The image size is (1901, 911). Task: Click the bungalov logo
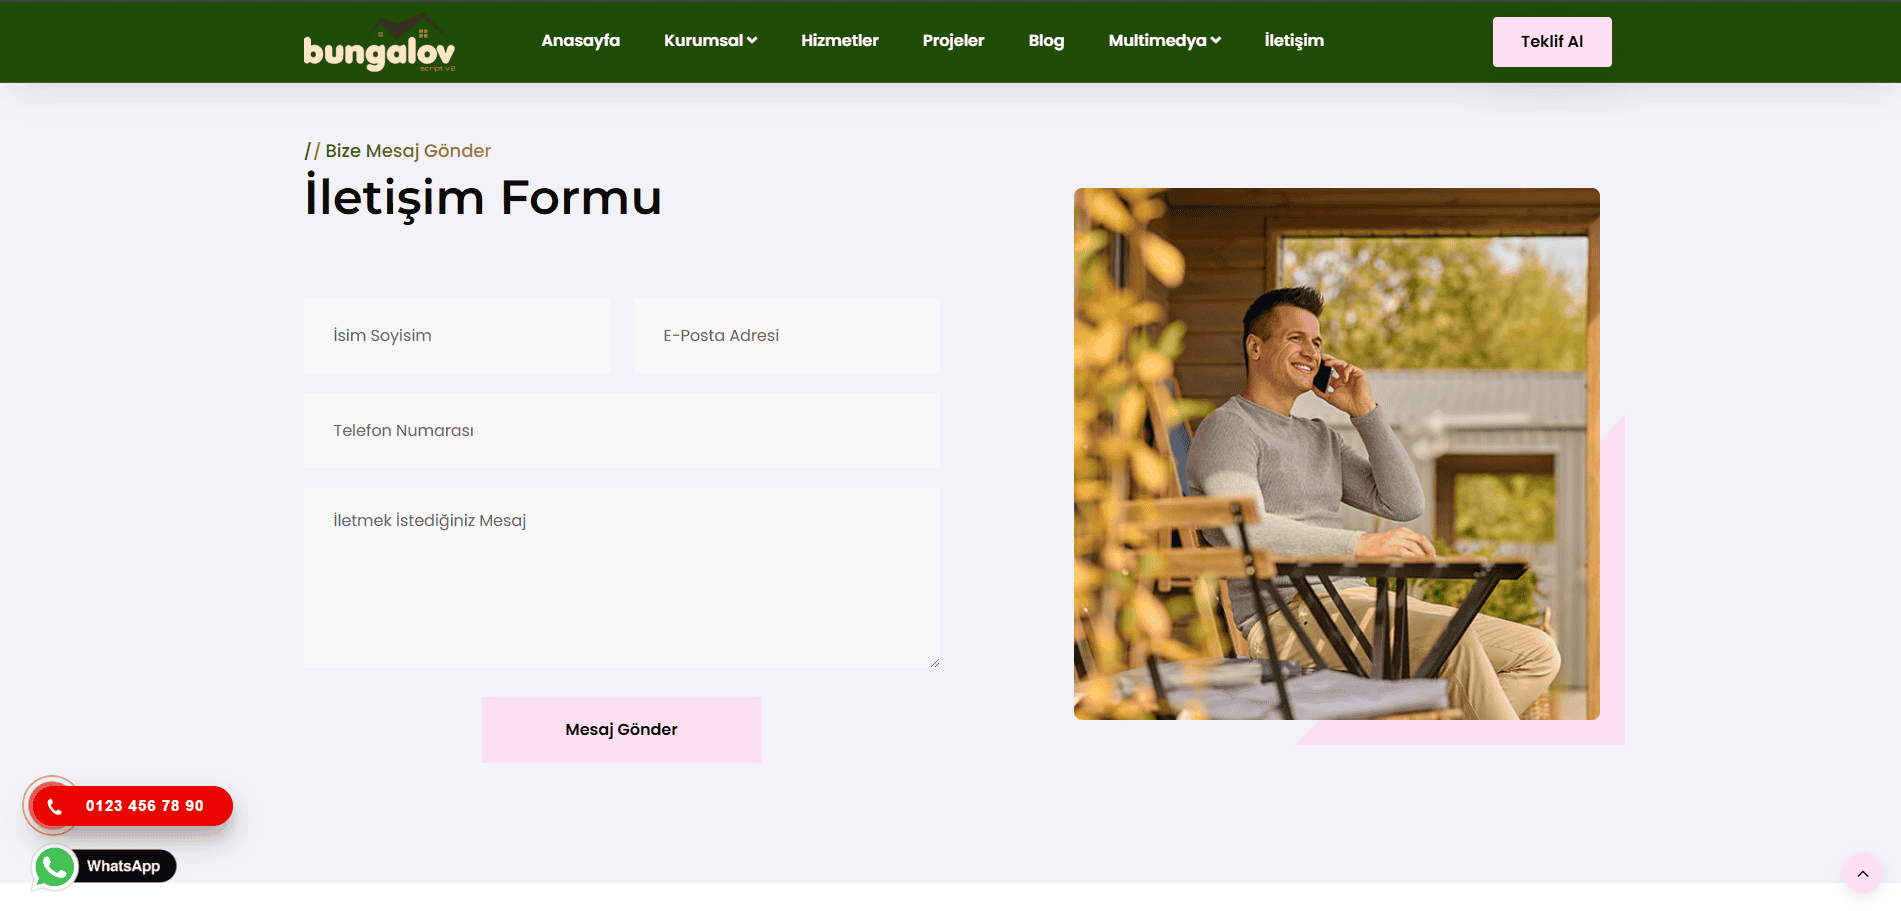click(379, 43)
